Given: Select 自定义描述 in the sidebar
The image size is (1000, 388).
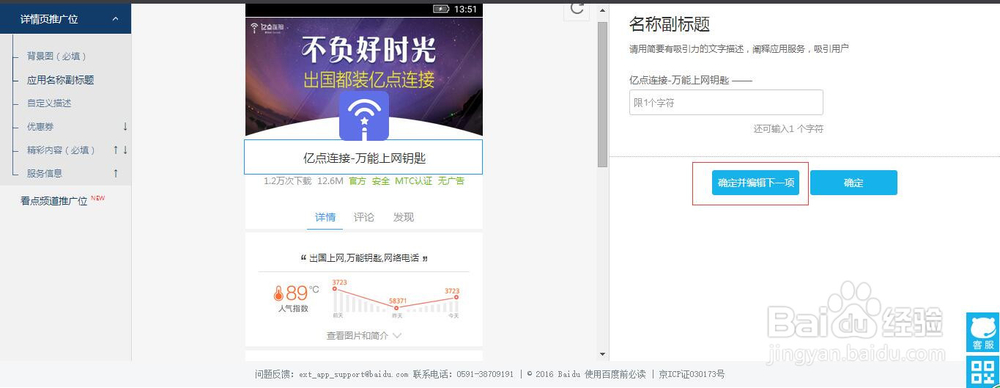Looking at the screenshot, I should 48,103.
